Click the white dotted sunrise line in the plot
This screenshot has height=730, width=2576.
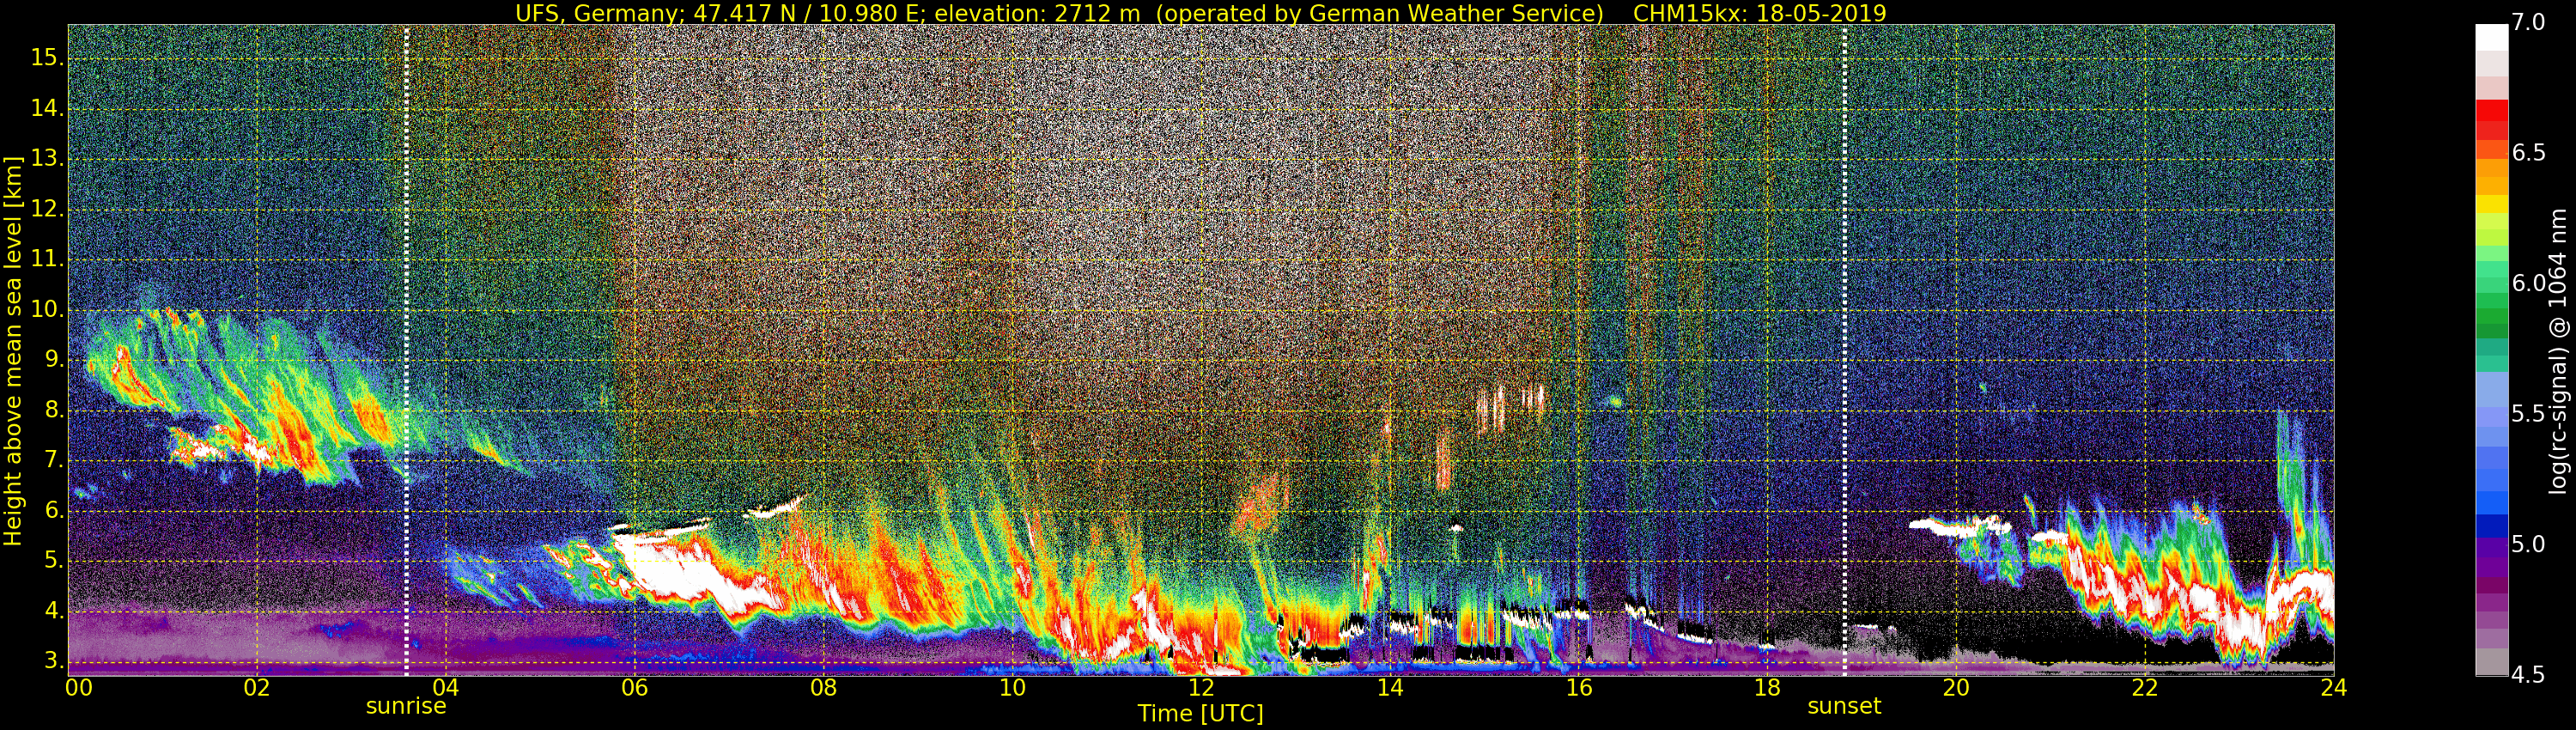tap(406, 350)
